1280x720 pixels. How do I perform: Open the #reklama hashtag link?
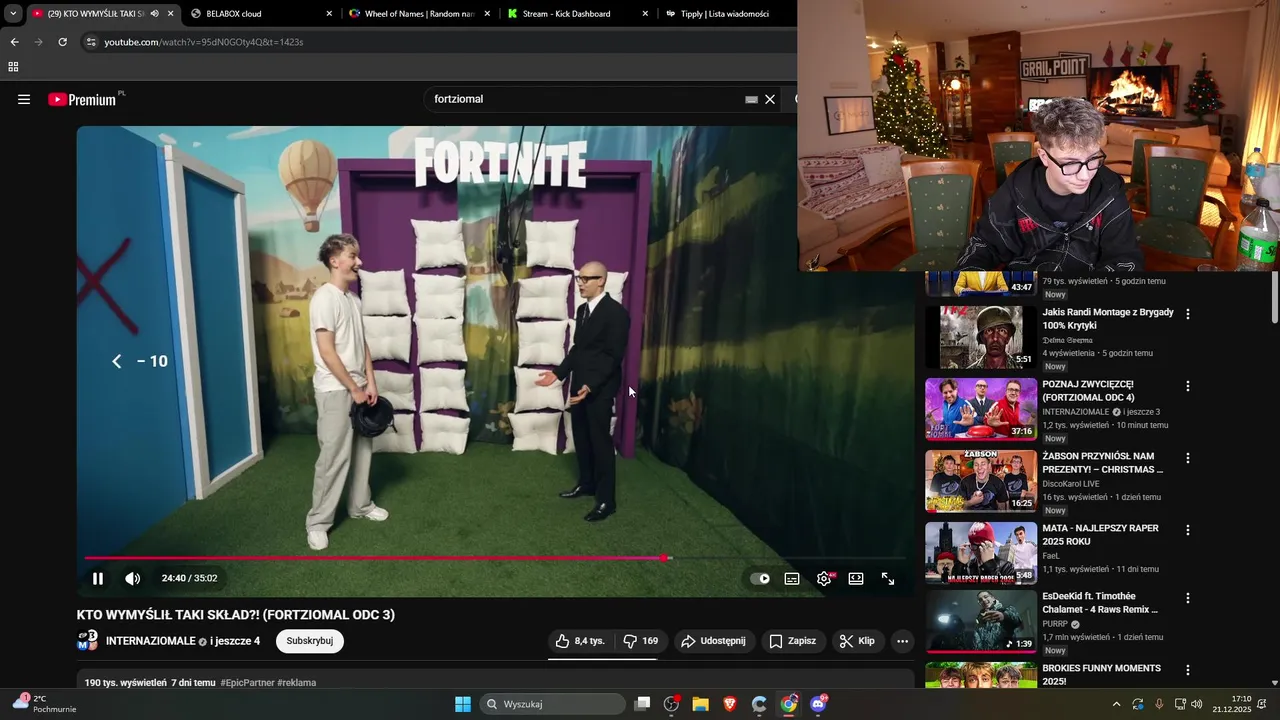[x=297, y=683]
